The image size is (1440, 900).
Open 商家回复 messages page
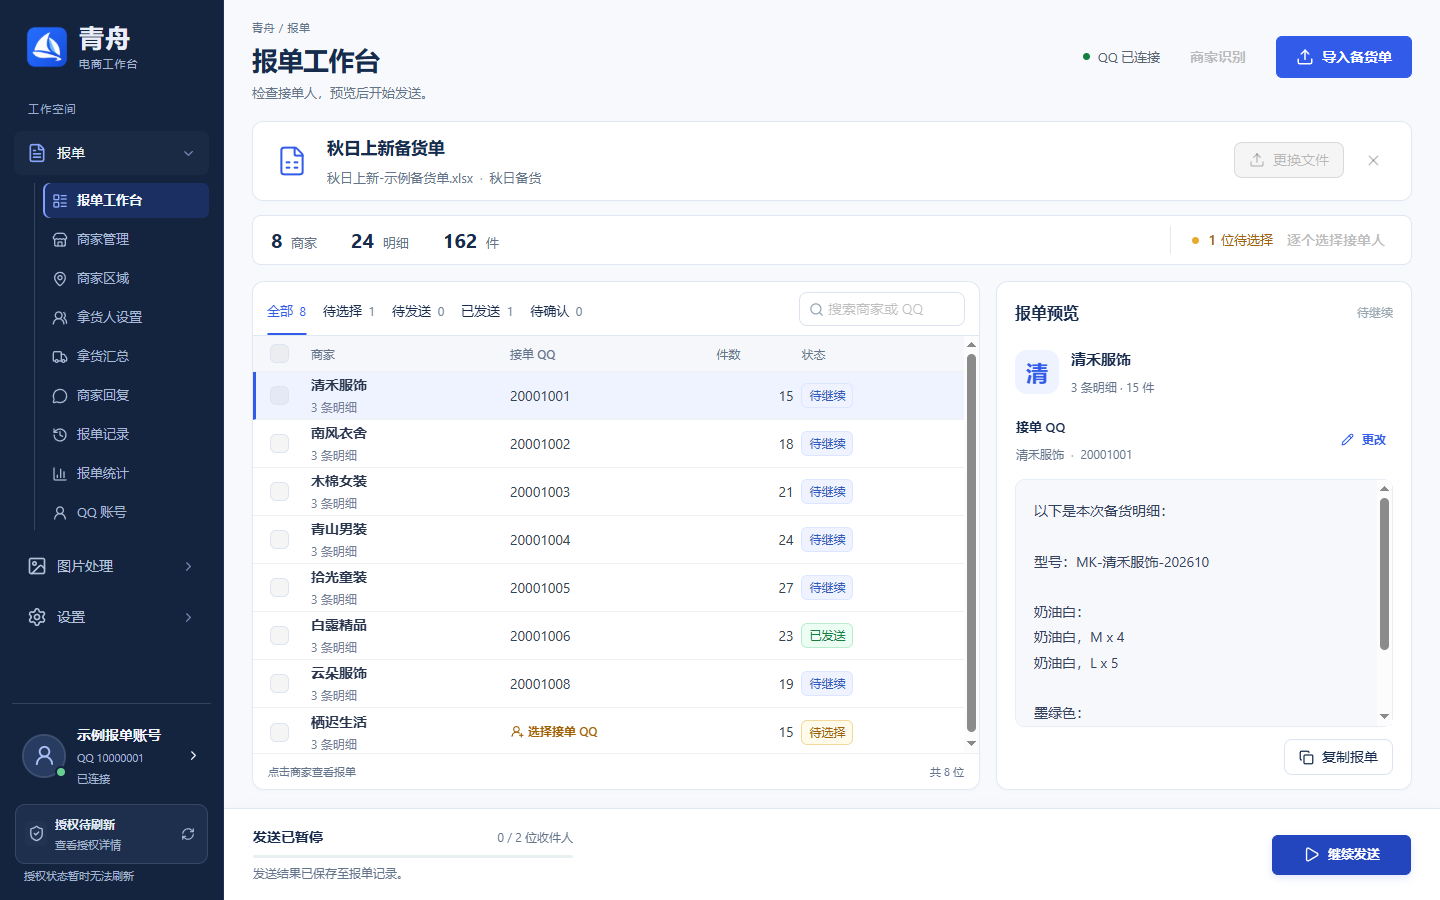(x=126, y=395)
